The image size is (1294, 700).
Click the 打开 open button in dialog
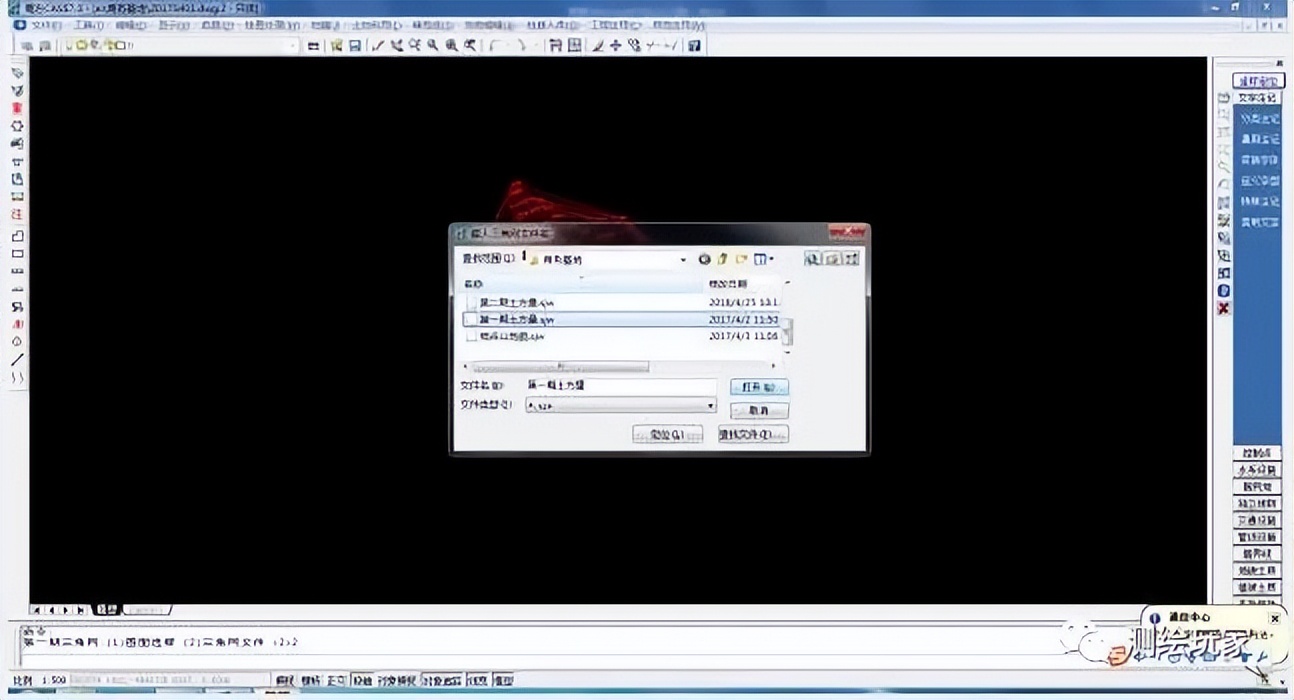point(759,386)
